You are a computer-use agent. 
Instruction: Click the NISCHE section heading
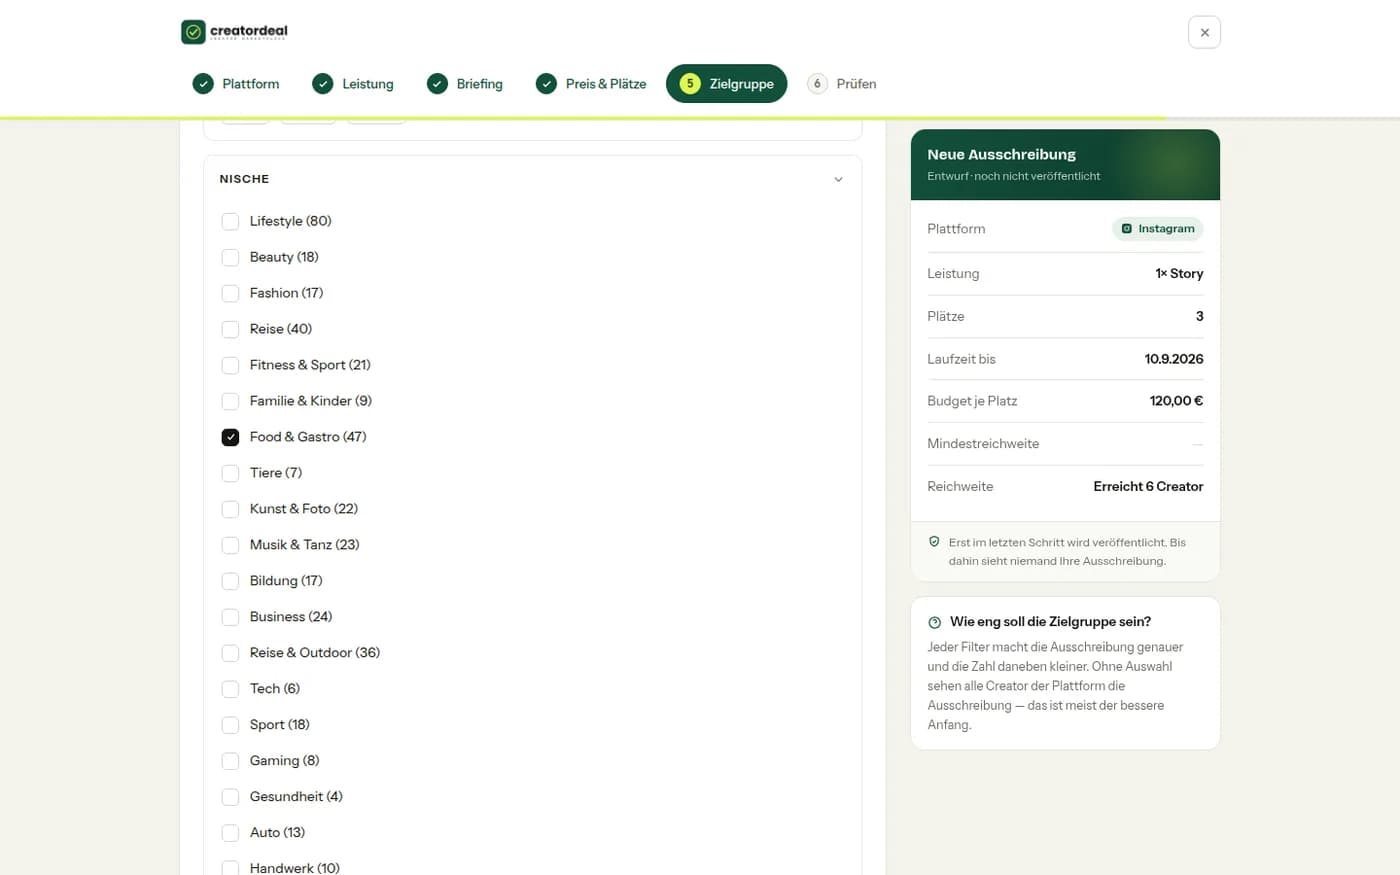click(244, 179)
